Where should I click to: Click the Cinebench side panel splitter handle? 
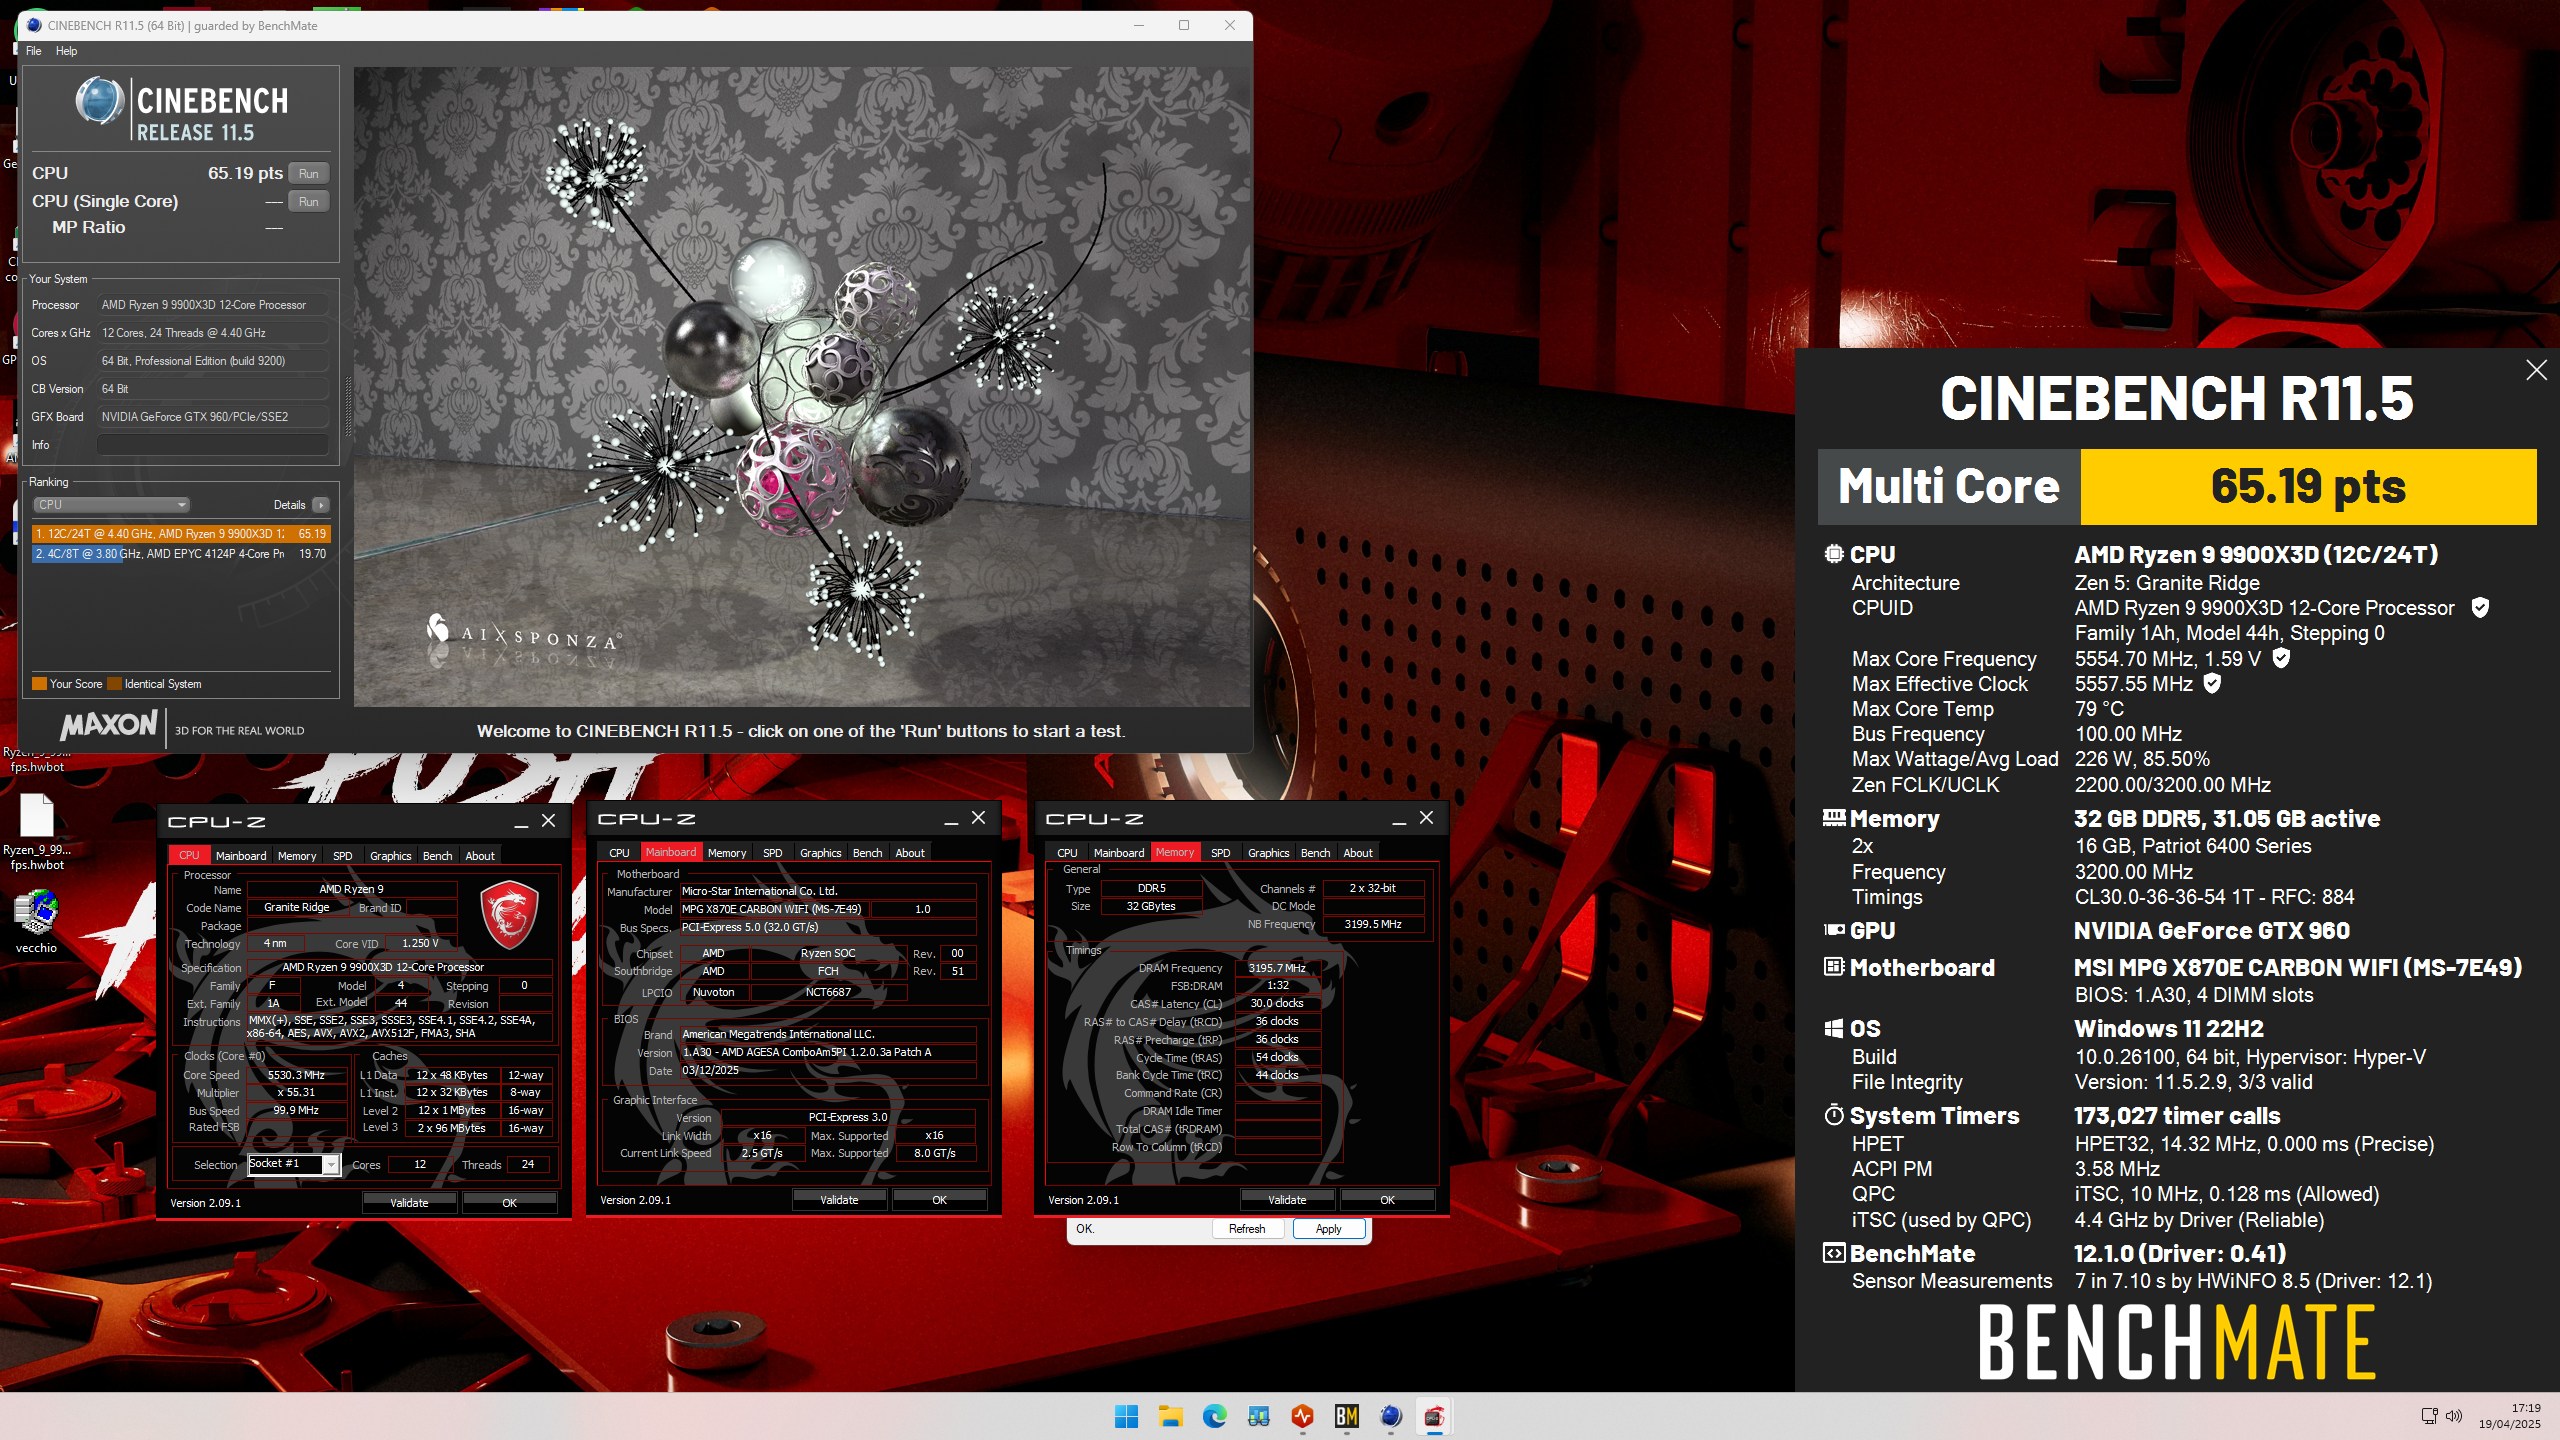tap(348, 406)
